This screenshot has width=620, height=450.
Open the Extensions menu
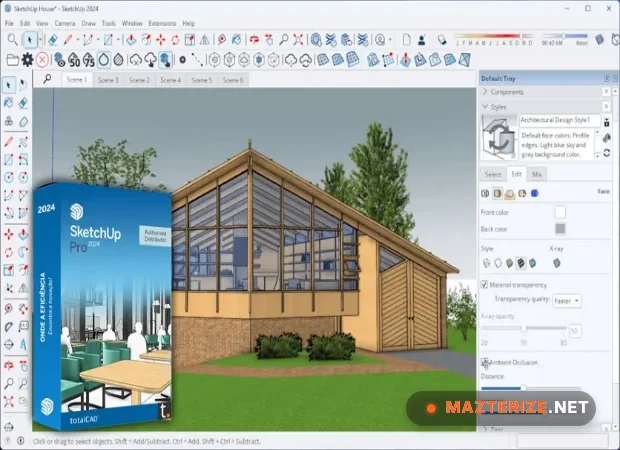(x=162, y=23)
